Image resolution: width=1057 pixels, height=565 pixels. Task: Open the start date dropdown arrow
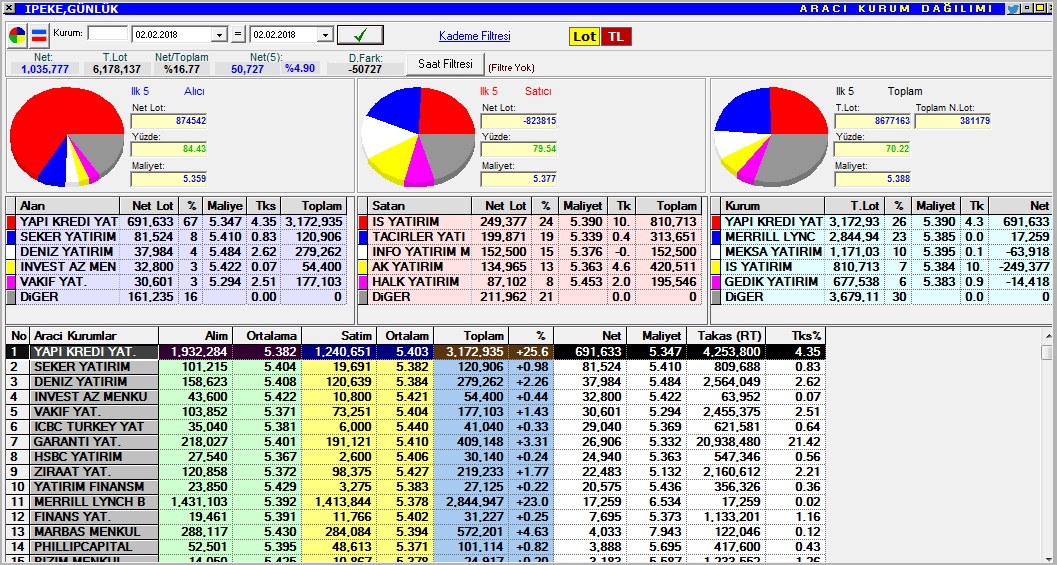pos(220,34)
